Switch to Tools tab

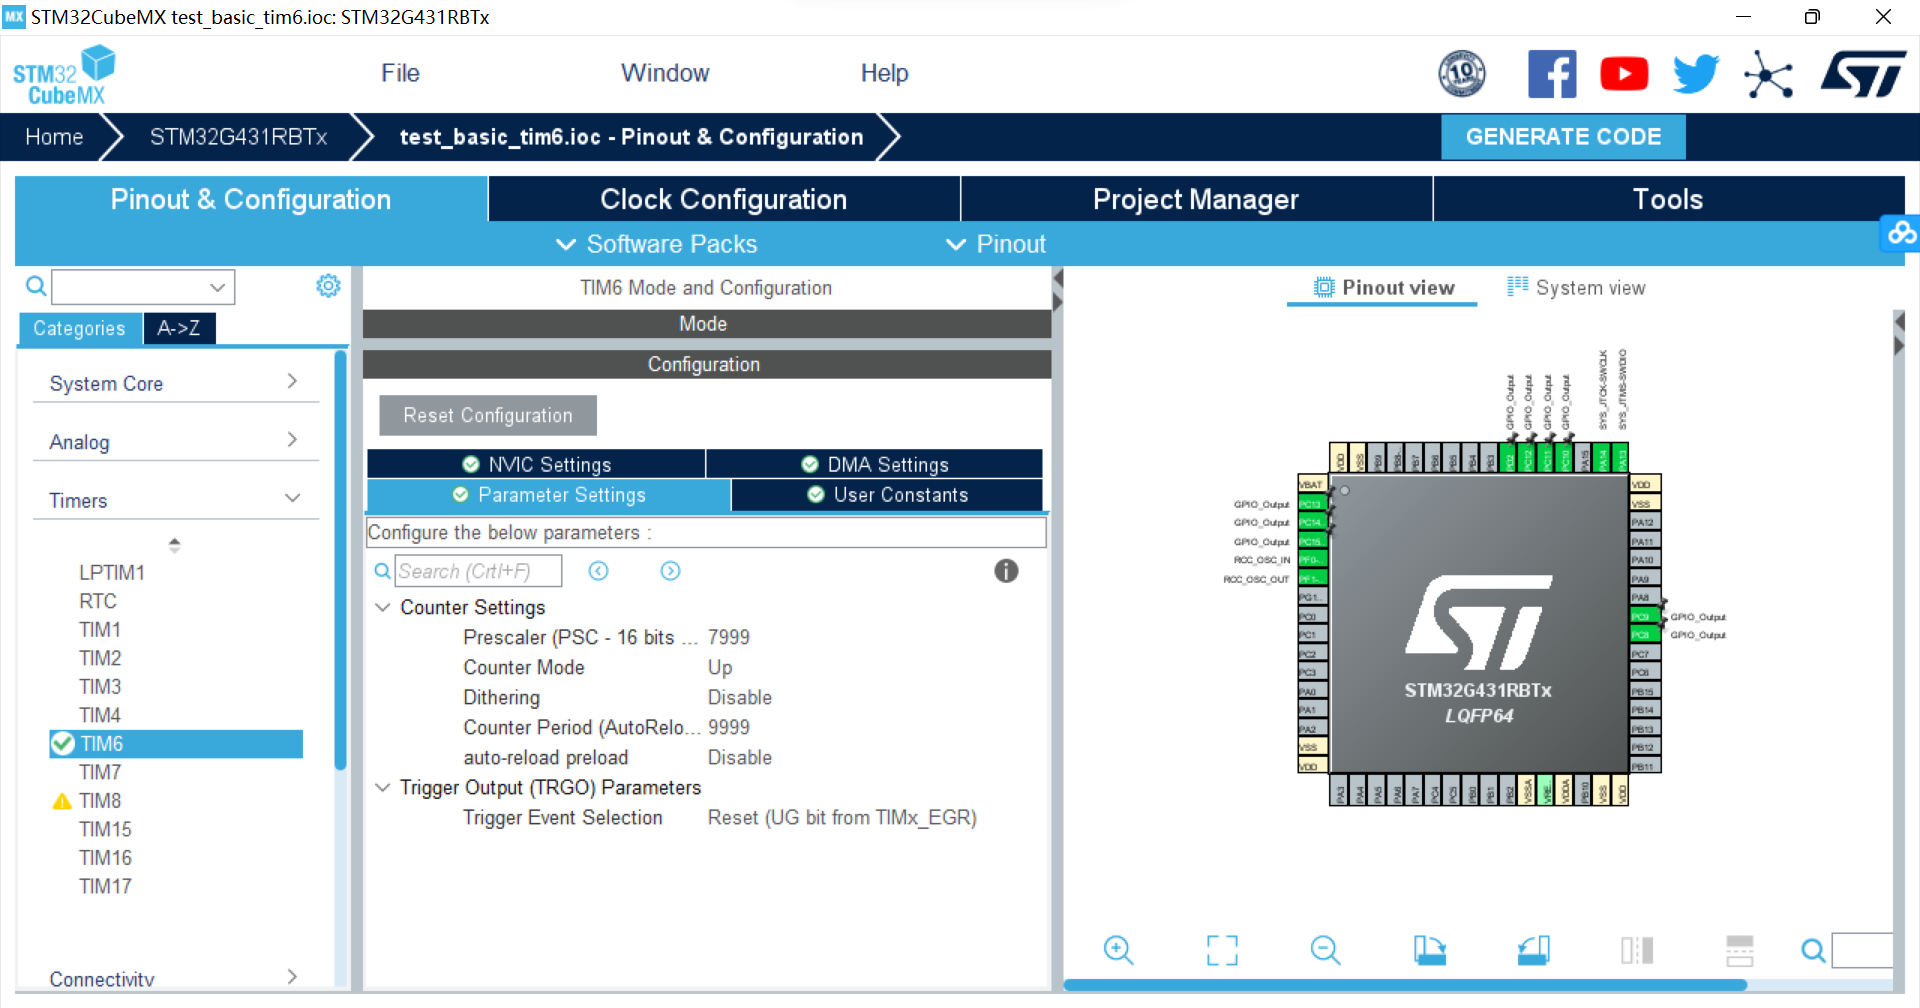point(1668,199)
